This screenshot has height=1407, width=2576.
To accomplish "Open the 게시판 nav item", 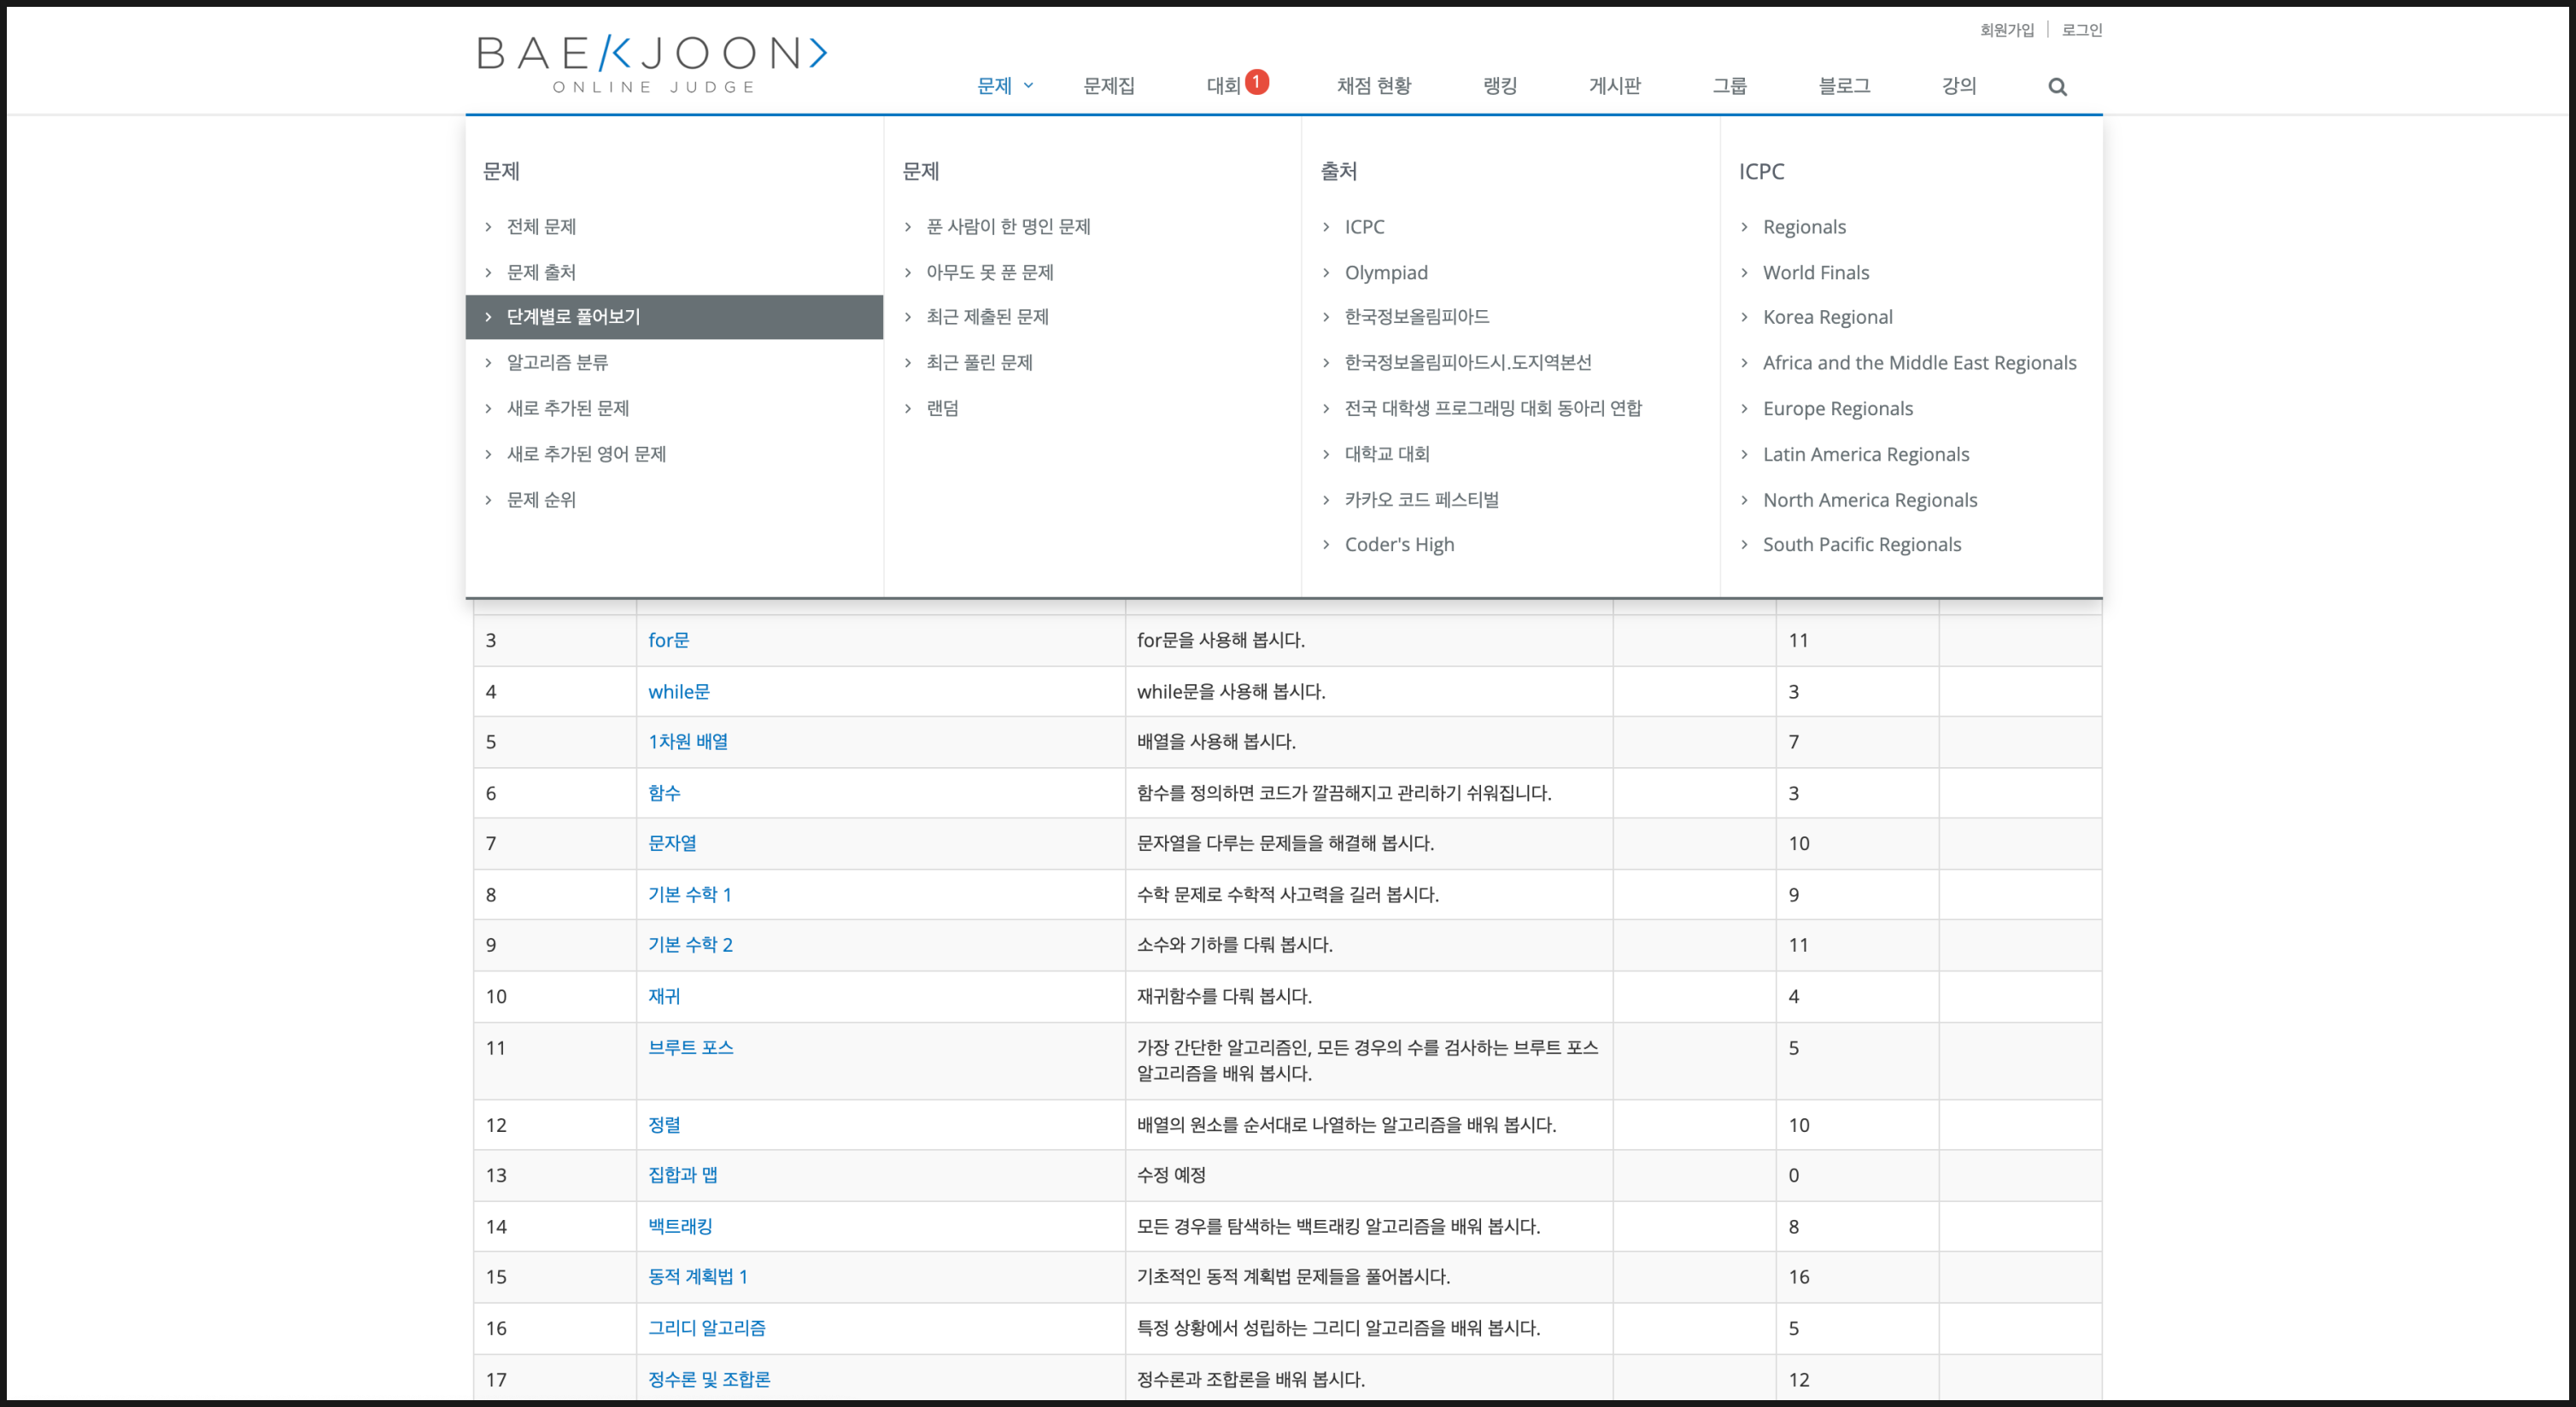I will 1614,86.
